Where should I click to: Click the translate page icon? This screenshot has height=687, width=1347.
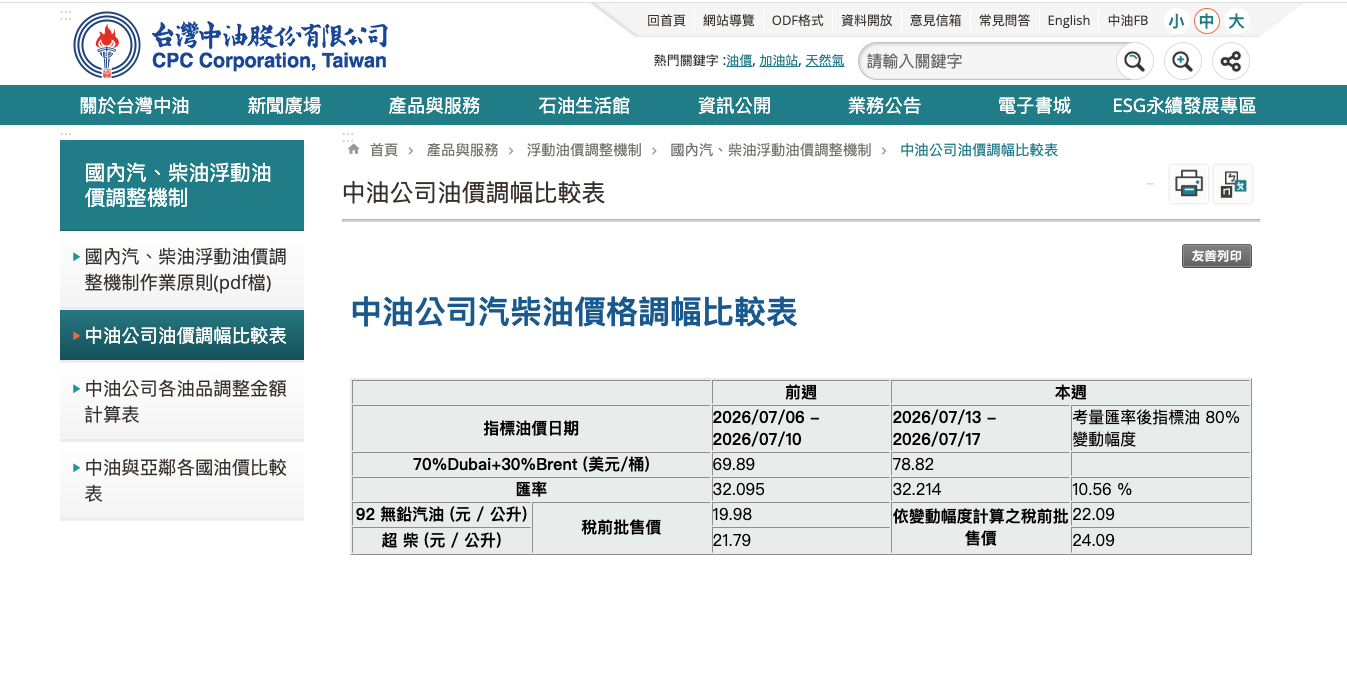(1233, 184)
